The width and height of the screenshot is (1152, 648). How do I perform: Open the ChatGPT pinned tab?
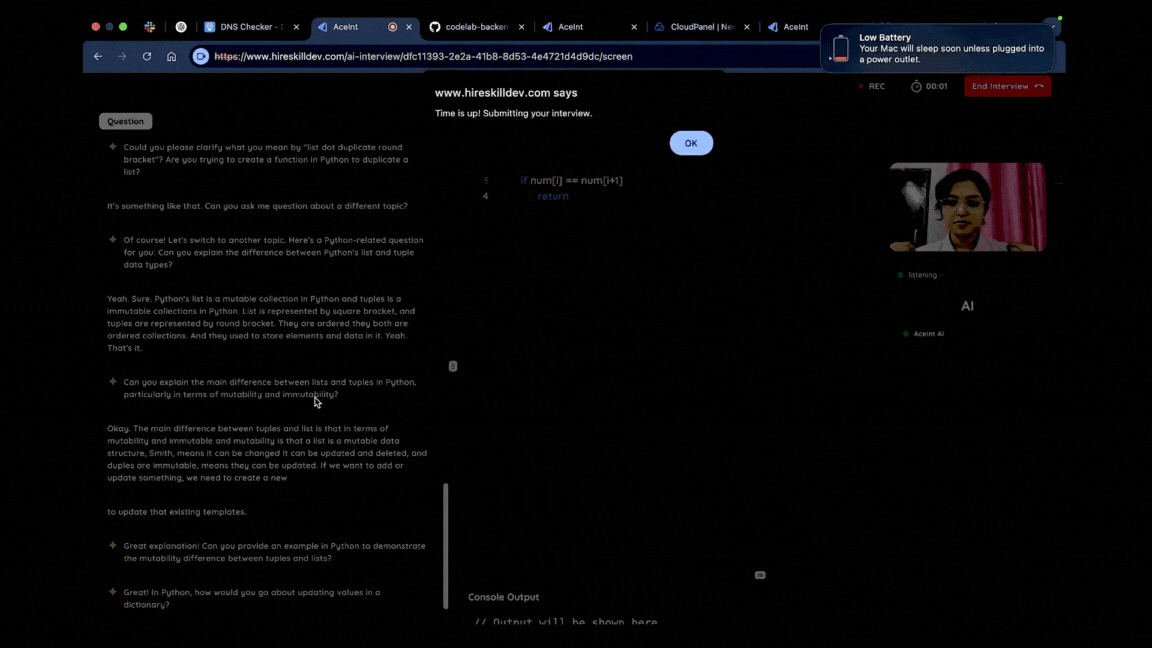[x=181, y=27]
